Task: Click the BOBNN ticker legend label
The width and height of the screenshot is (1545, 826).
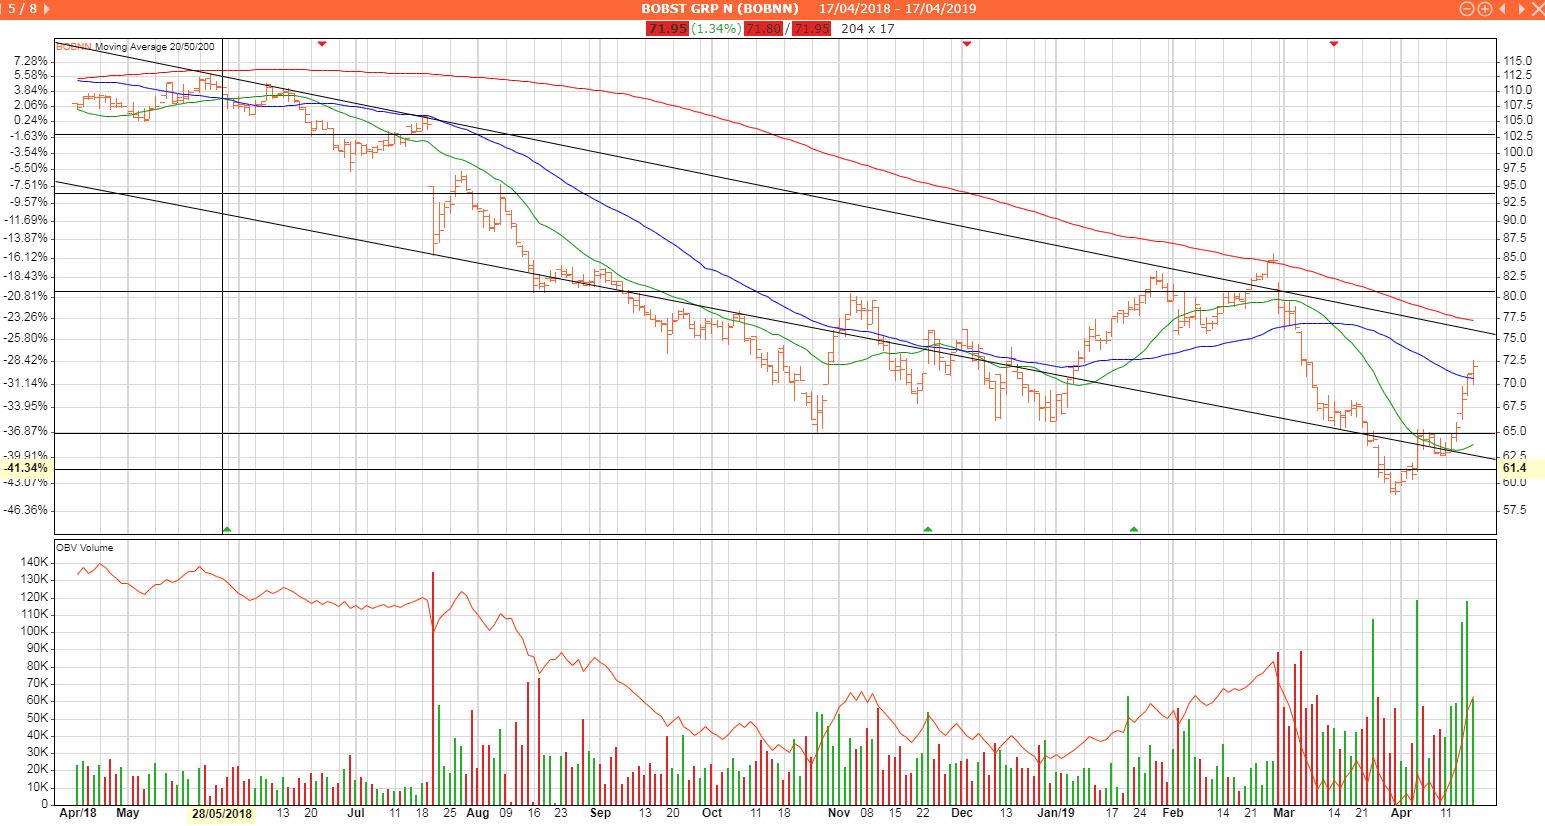Action: pos(74,46)
